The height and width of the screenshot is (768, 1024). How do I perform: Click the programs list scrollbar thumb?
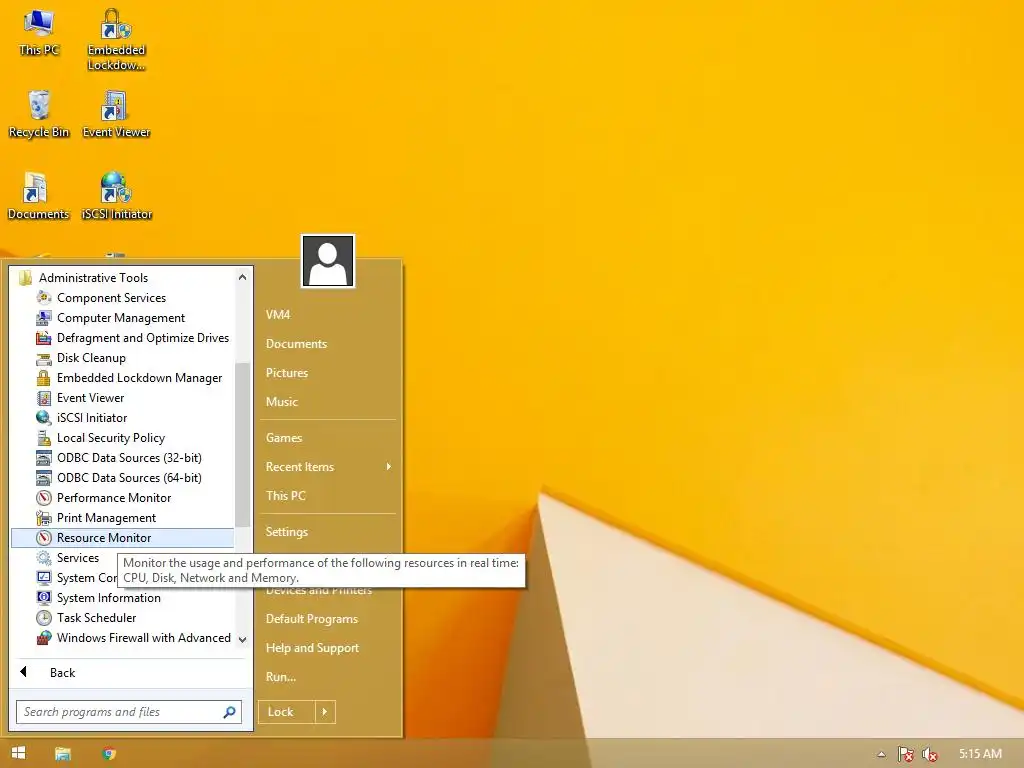click(242, 444)
